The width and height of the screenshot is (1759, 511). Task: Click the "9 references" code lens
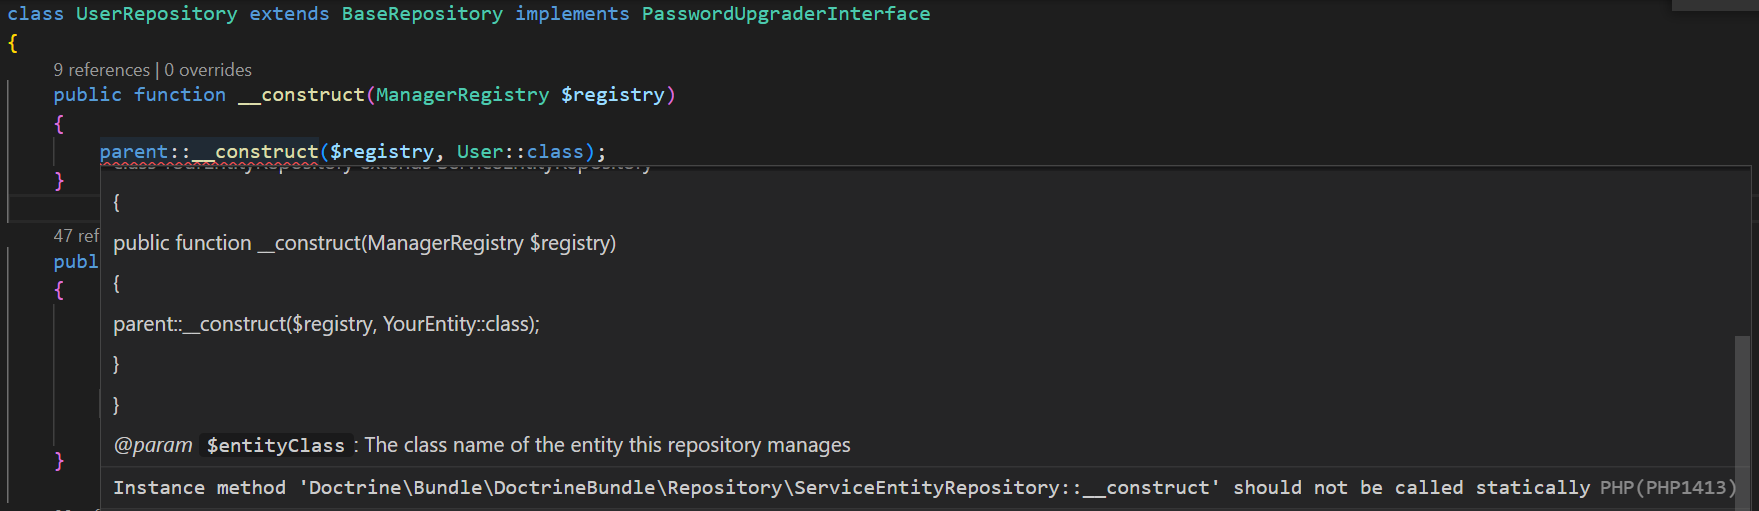pos(101,70)
